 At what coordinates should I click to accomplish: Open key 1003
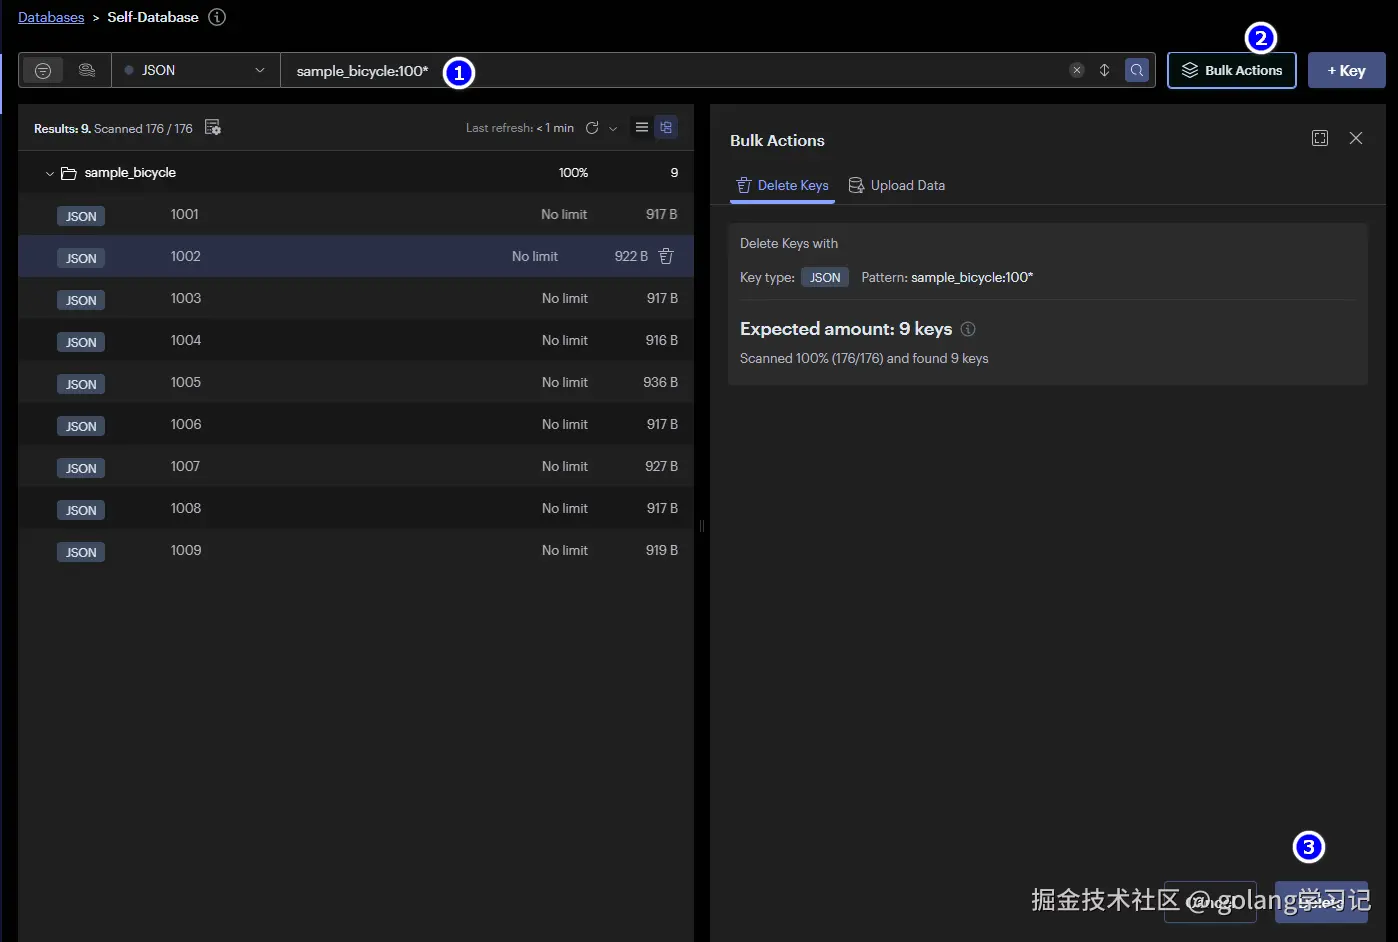[x=356, y=299]
